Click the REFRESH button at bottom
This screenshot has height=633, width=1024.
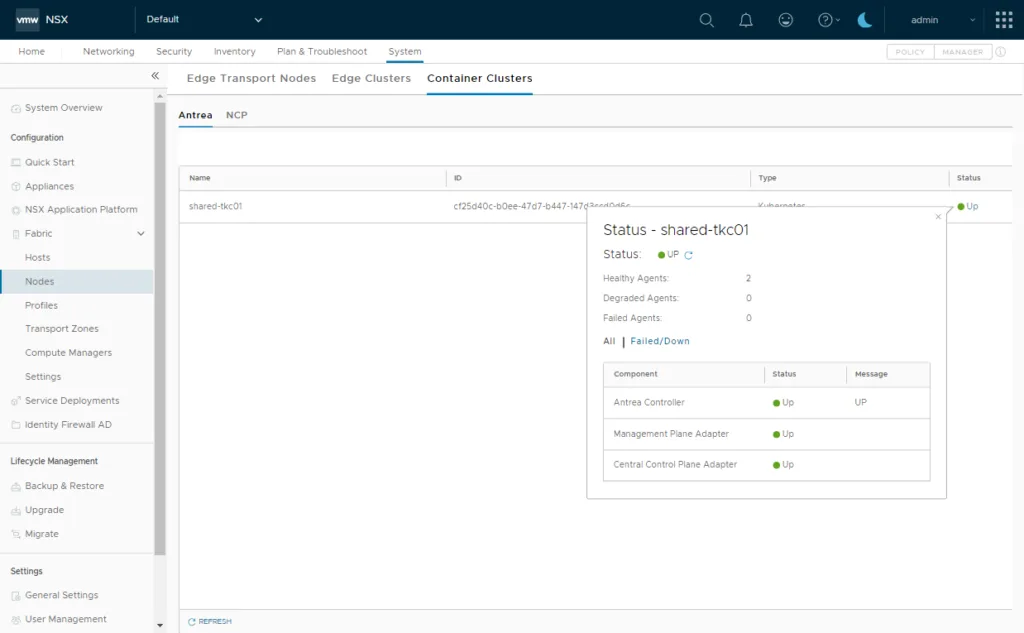[210, 621]
